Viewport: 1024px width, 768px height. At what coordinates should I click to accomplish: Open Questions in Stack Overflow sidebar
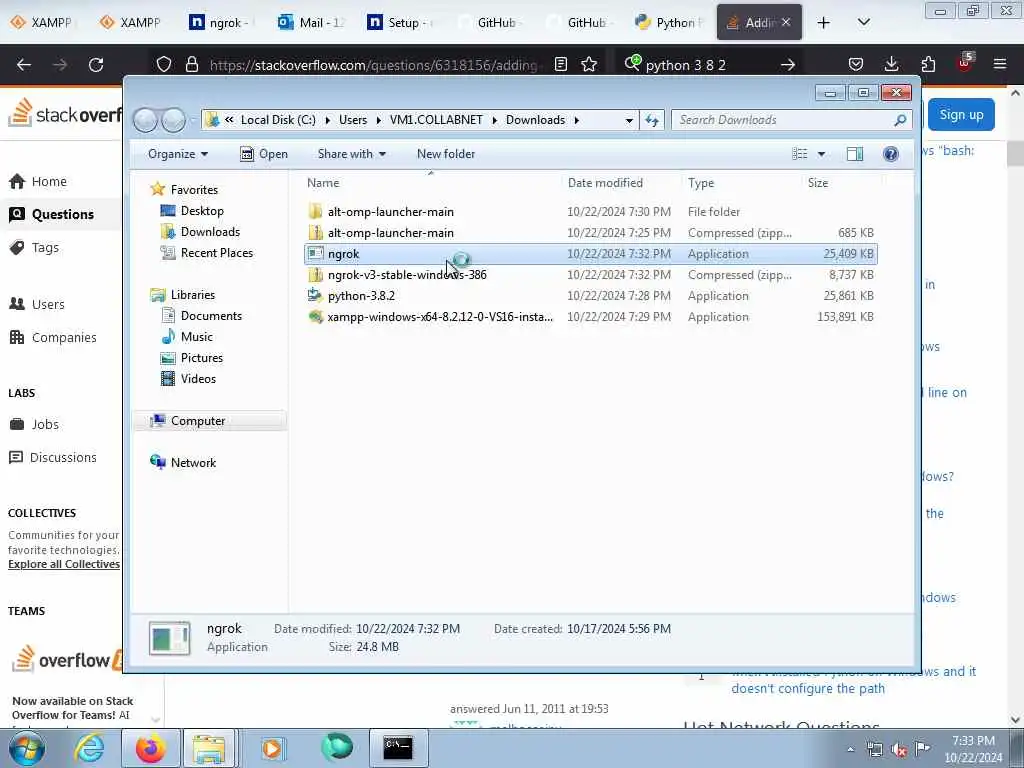pyautogui.click(x=61, y=214)
